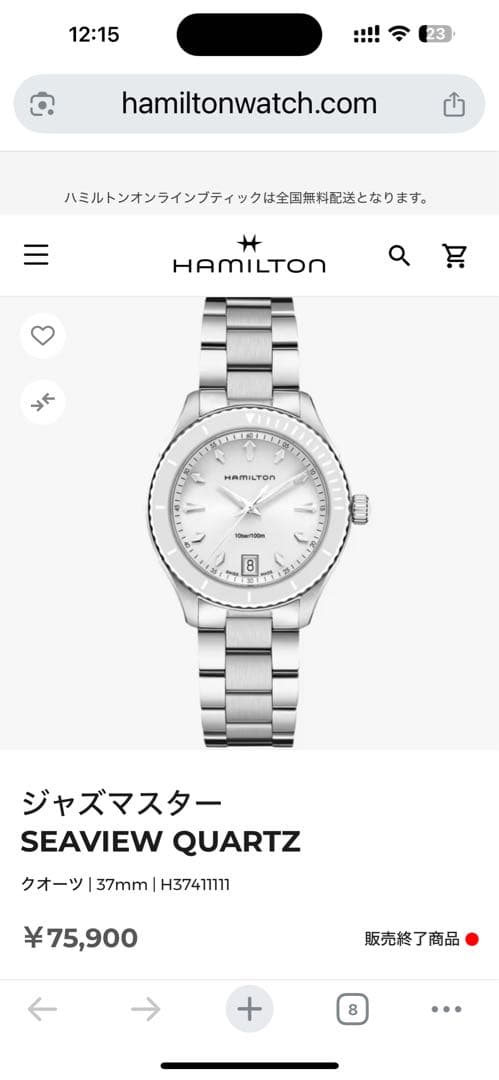Open the hamburger navigation menu

36,256
